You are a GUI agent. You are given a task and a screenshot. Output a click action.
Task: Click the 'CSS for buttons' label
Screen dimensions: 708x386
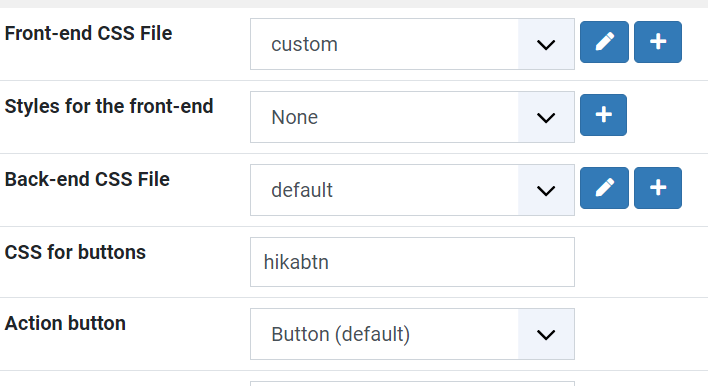click(x=75, y=252)
